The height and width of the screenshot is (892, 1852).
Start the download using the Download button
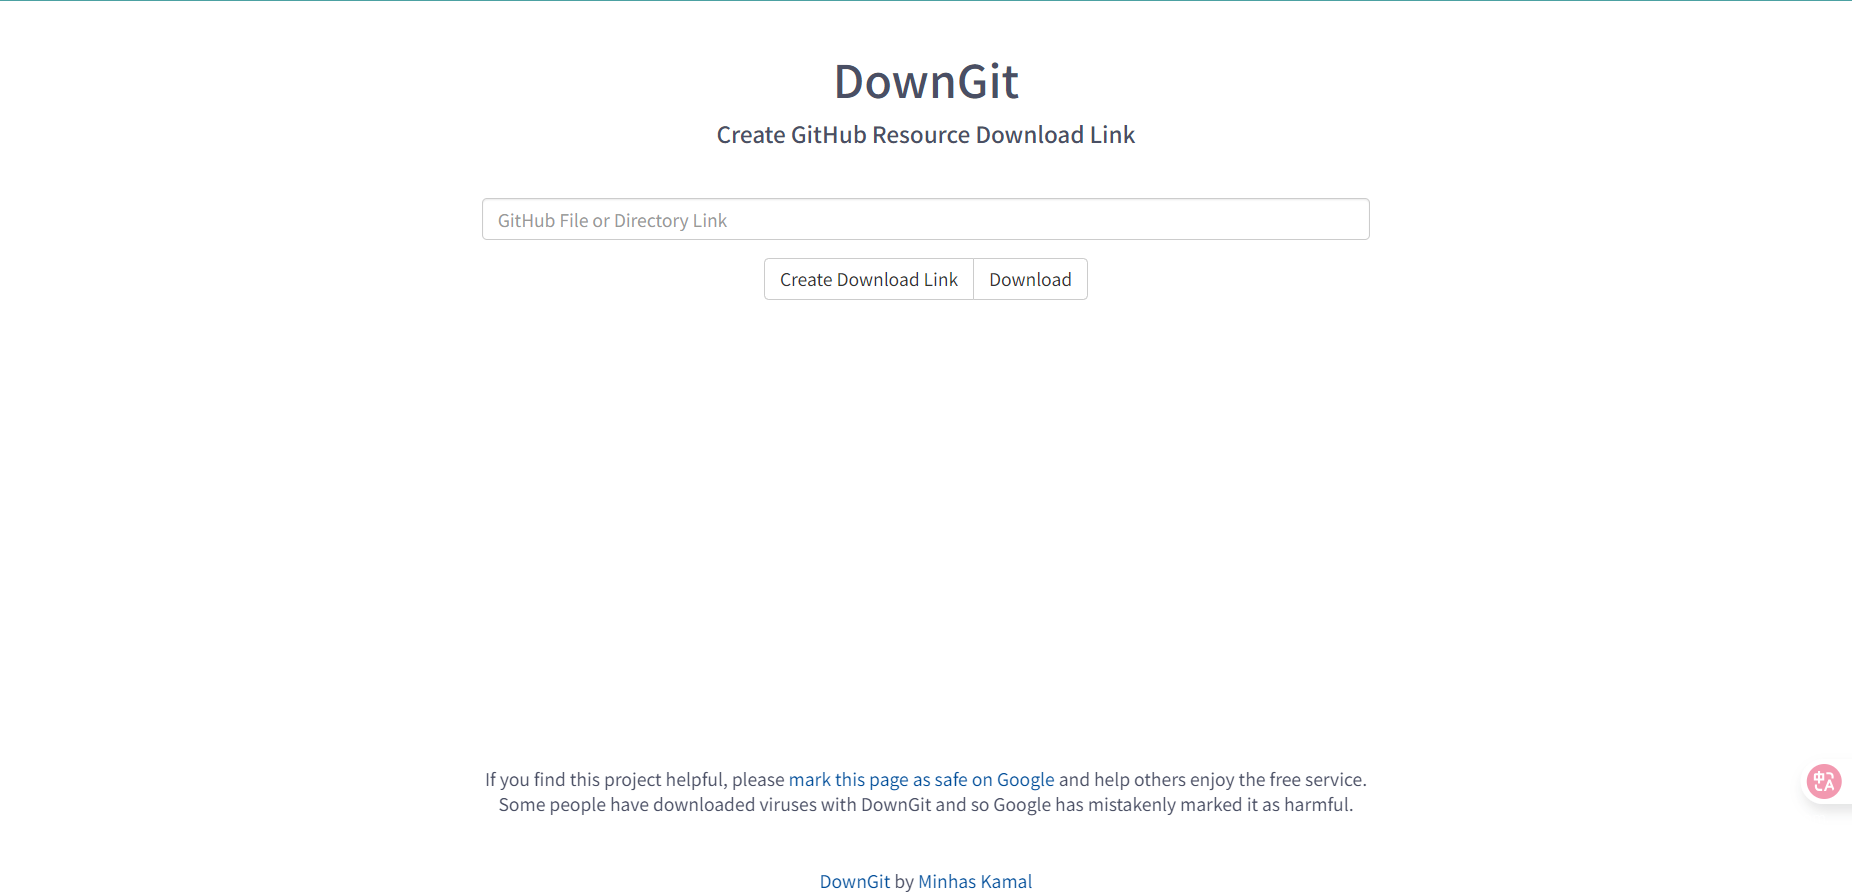click(1030, 279)
